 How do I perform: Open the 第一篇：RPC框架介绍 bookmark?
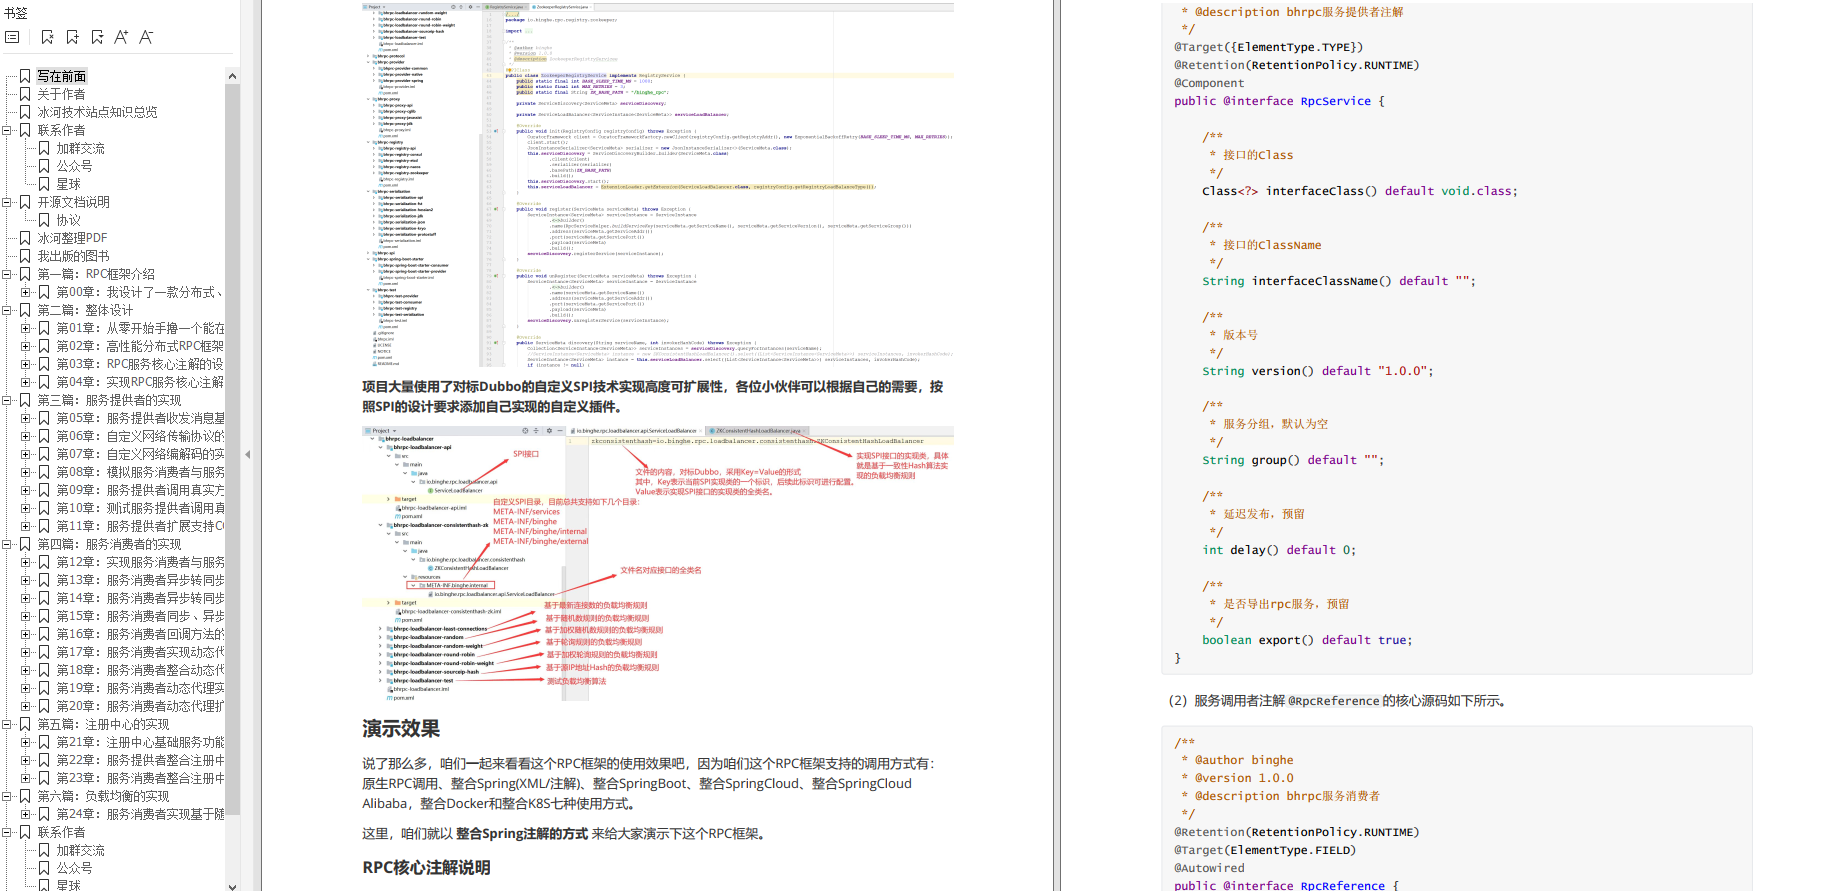click(x=96, y=274)
